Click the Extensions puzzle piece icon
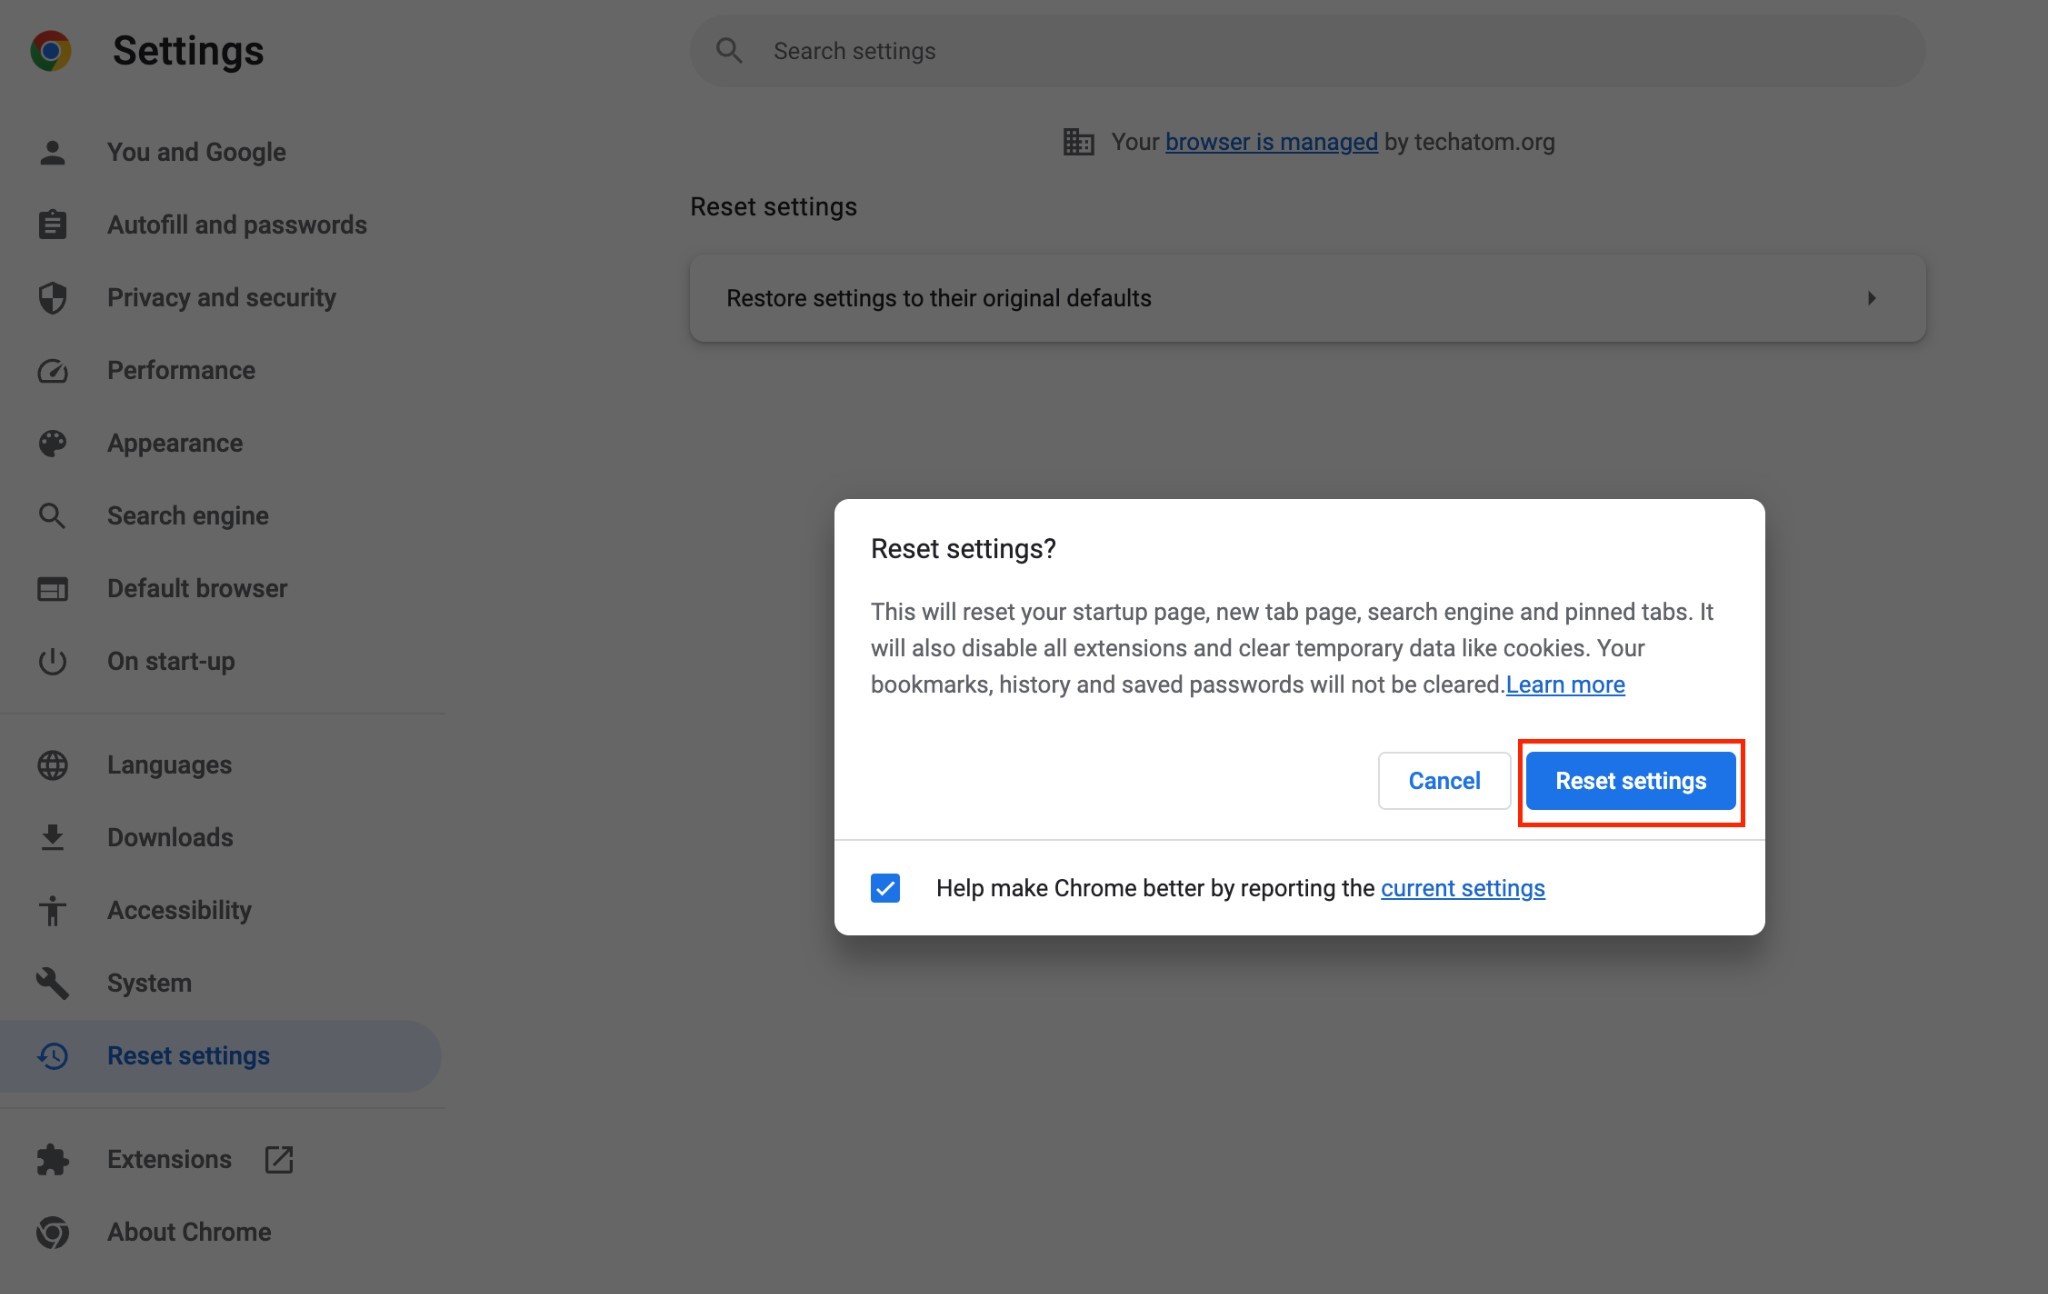 coord(52,1159)
